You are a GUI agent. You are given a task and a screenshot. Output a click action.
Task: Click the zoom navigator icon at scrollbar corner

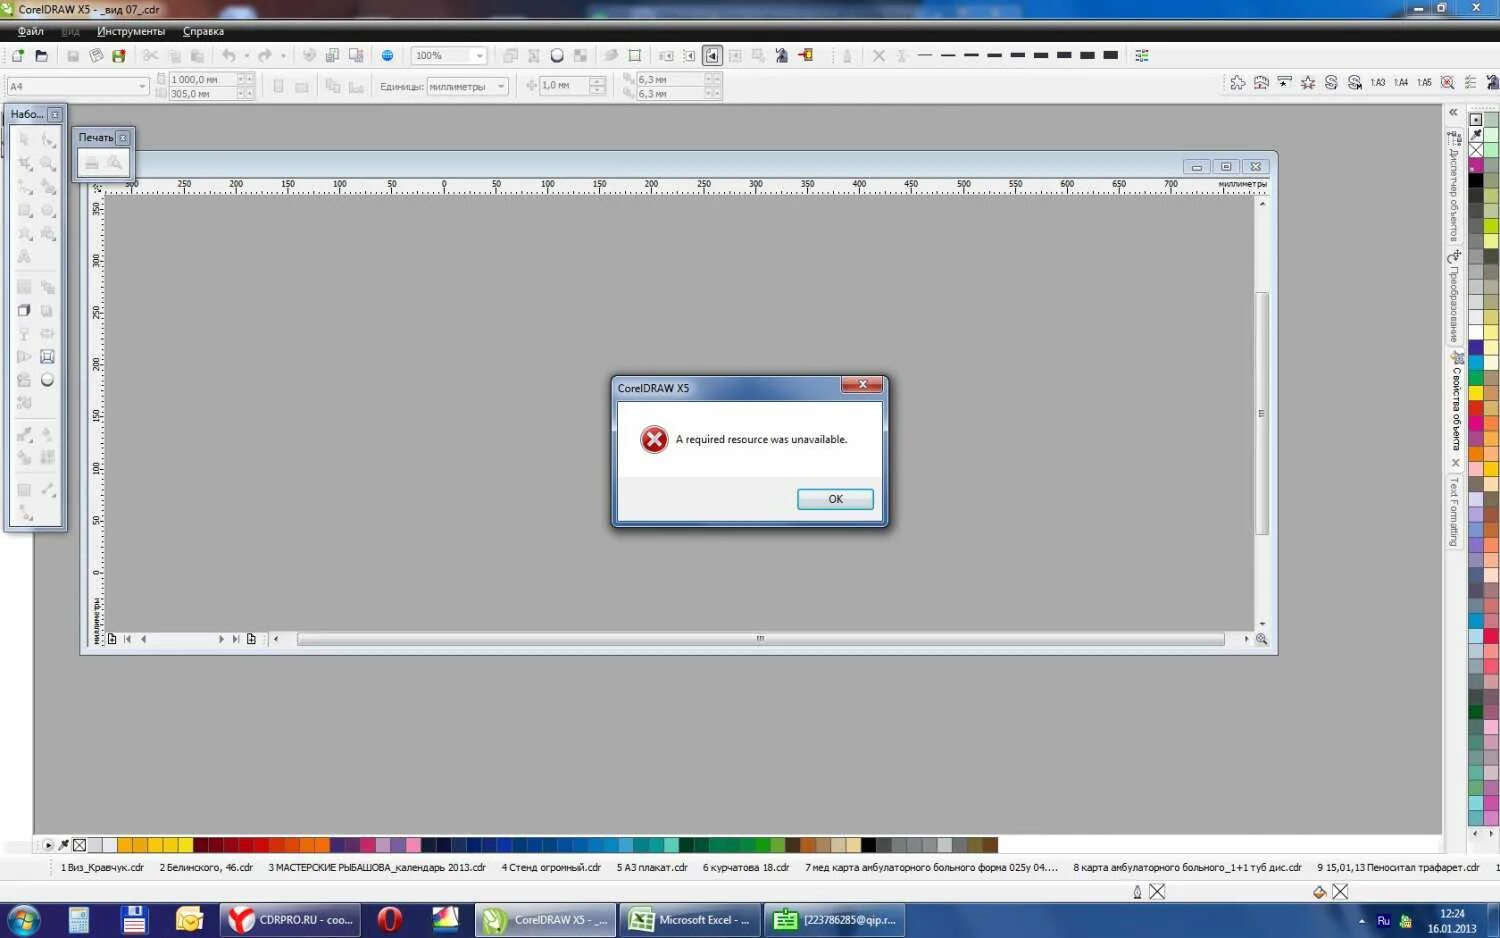point(1262,639)
